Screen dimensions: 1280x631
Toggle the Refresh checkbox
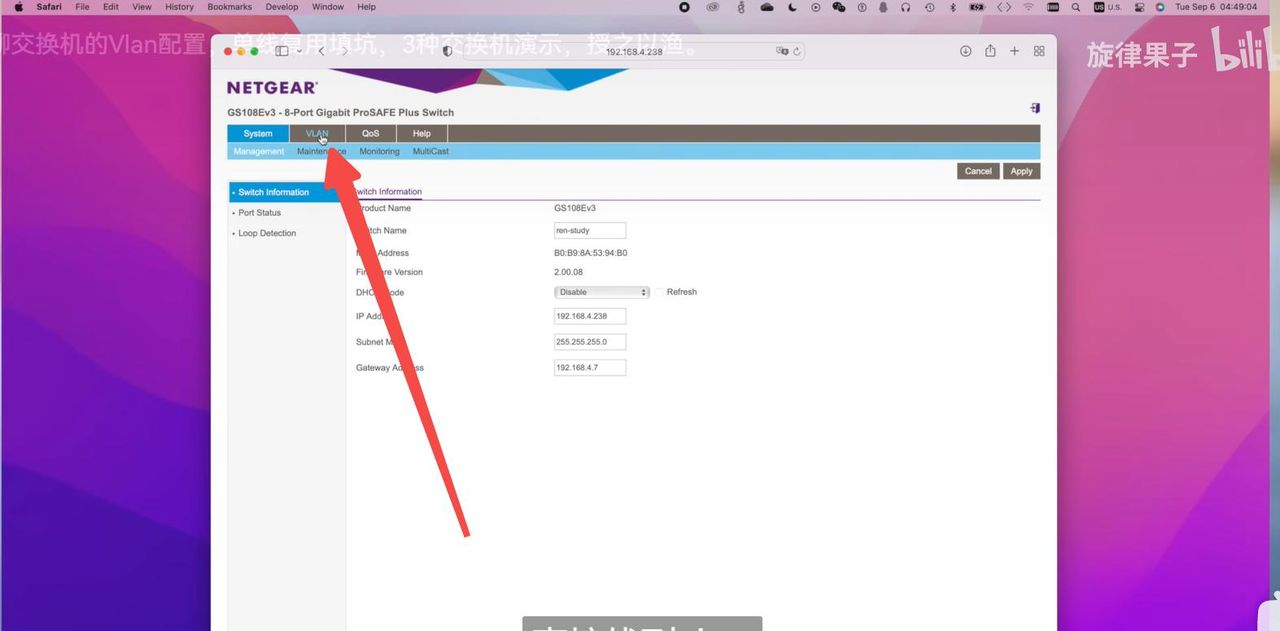point(659,292)
